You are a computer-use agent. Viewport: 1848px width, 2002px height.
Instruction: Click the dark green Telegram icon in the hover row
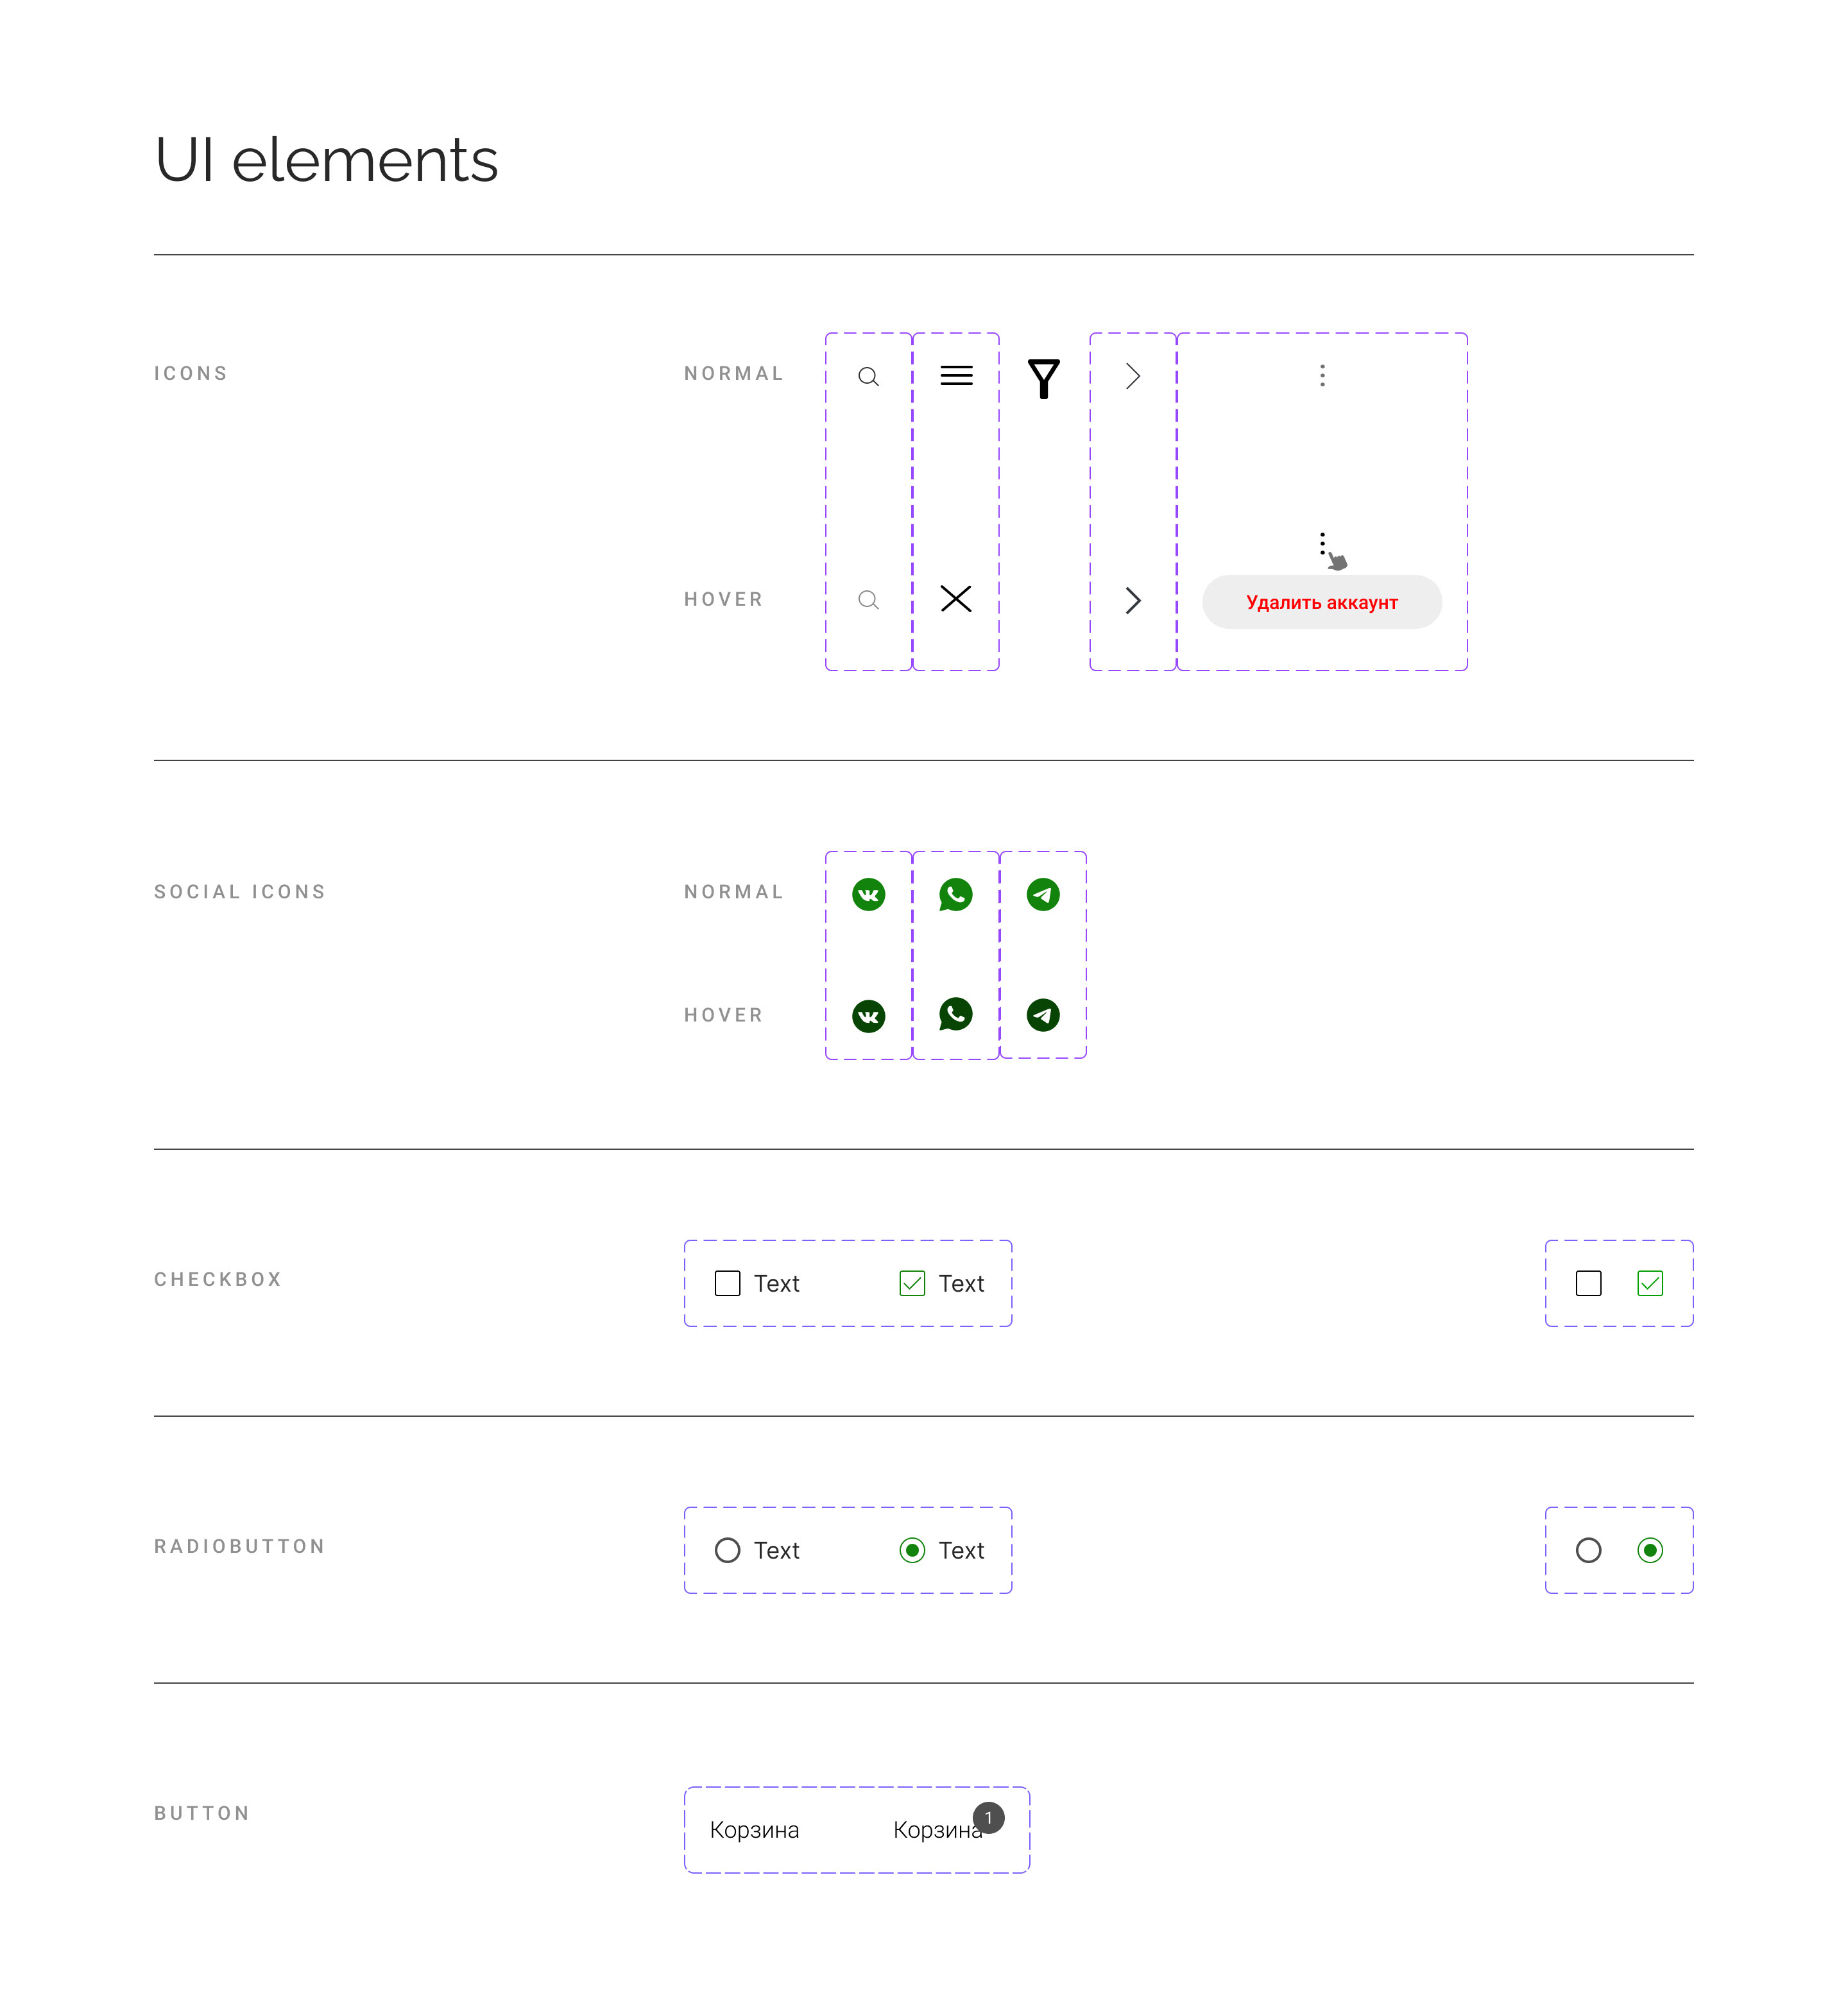click(x=1043, y=1015)
